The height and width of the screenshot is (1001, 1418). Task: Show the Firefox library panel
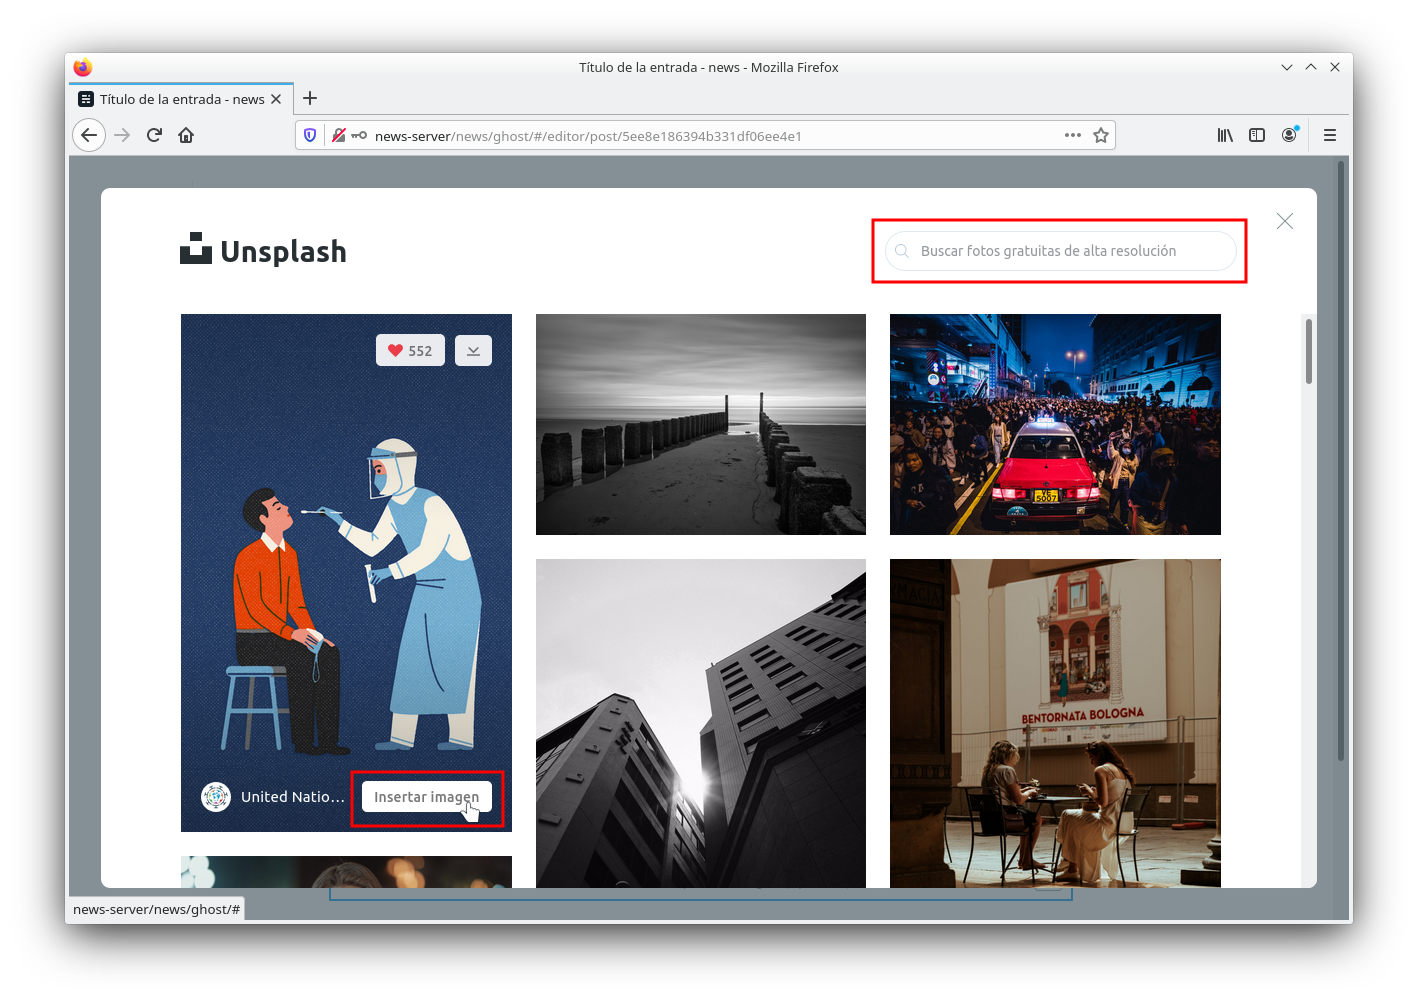pyautogui.click(x=1225, y=135)
